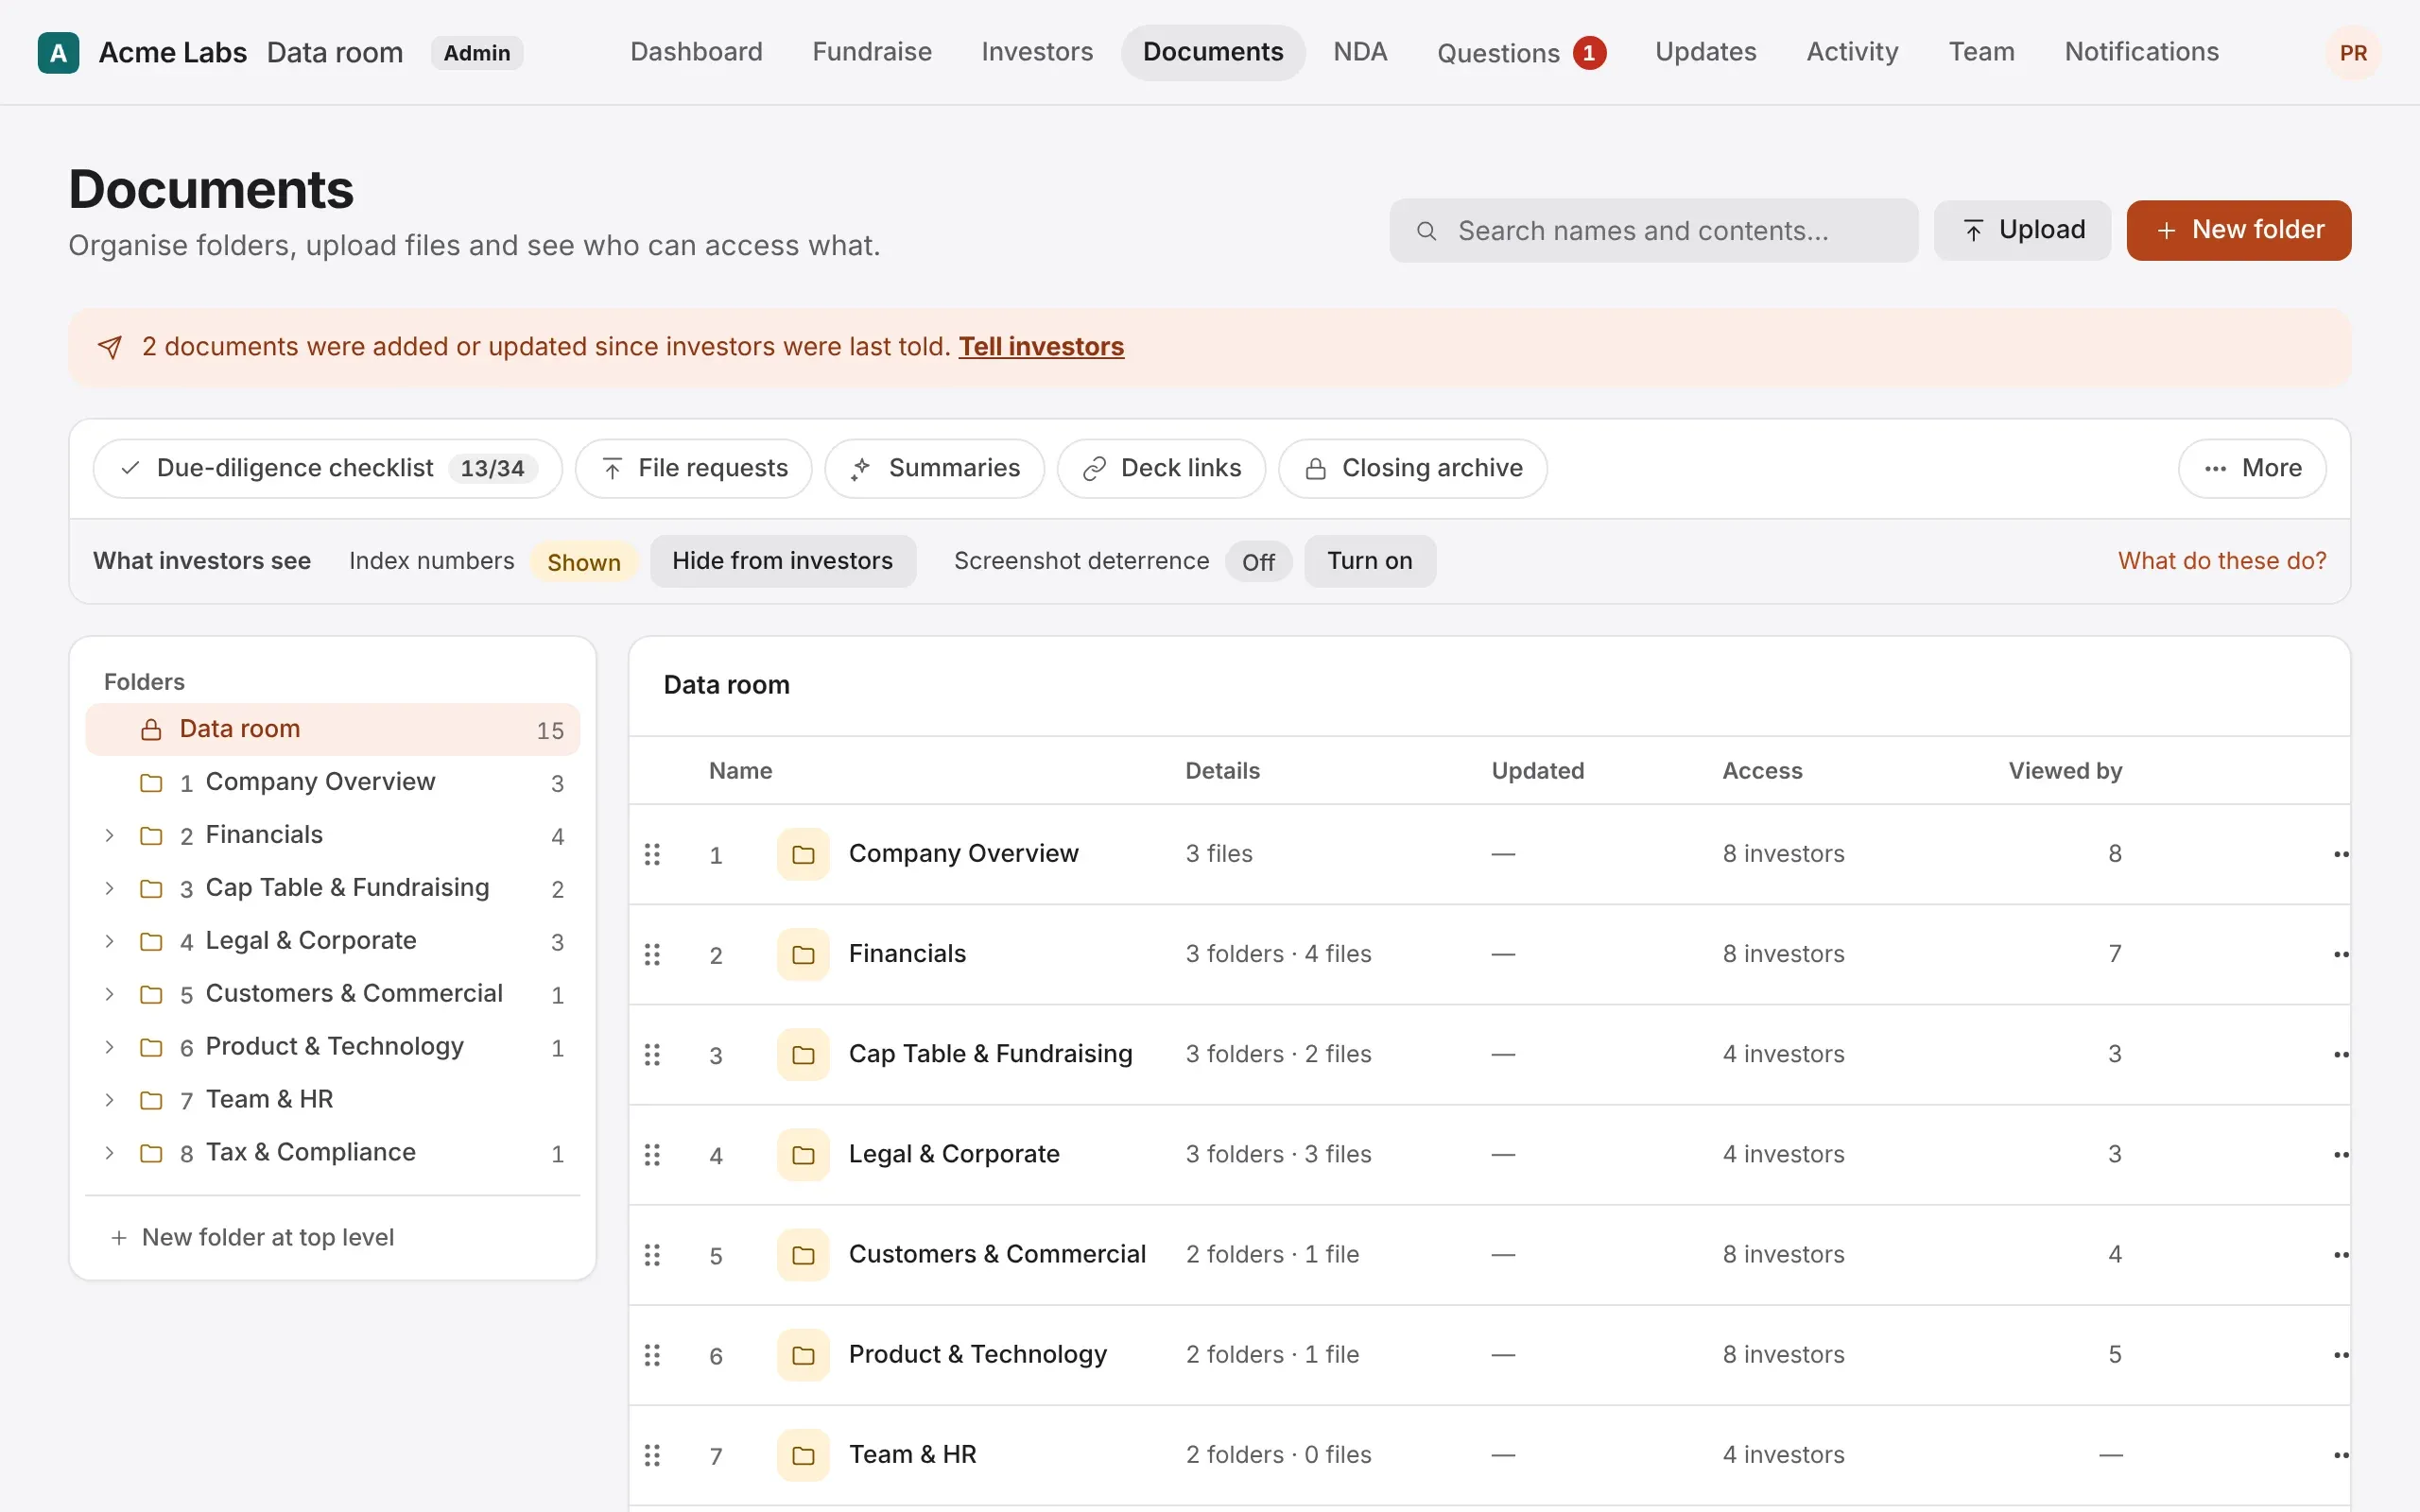Click the folder icon of Customers & Commercial table row
2420x1512 pixels.
[x=803, y=1254]
